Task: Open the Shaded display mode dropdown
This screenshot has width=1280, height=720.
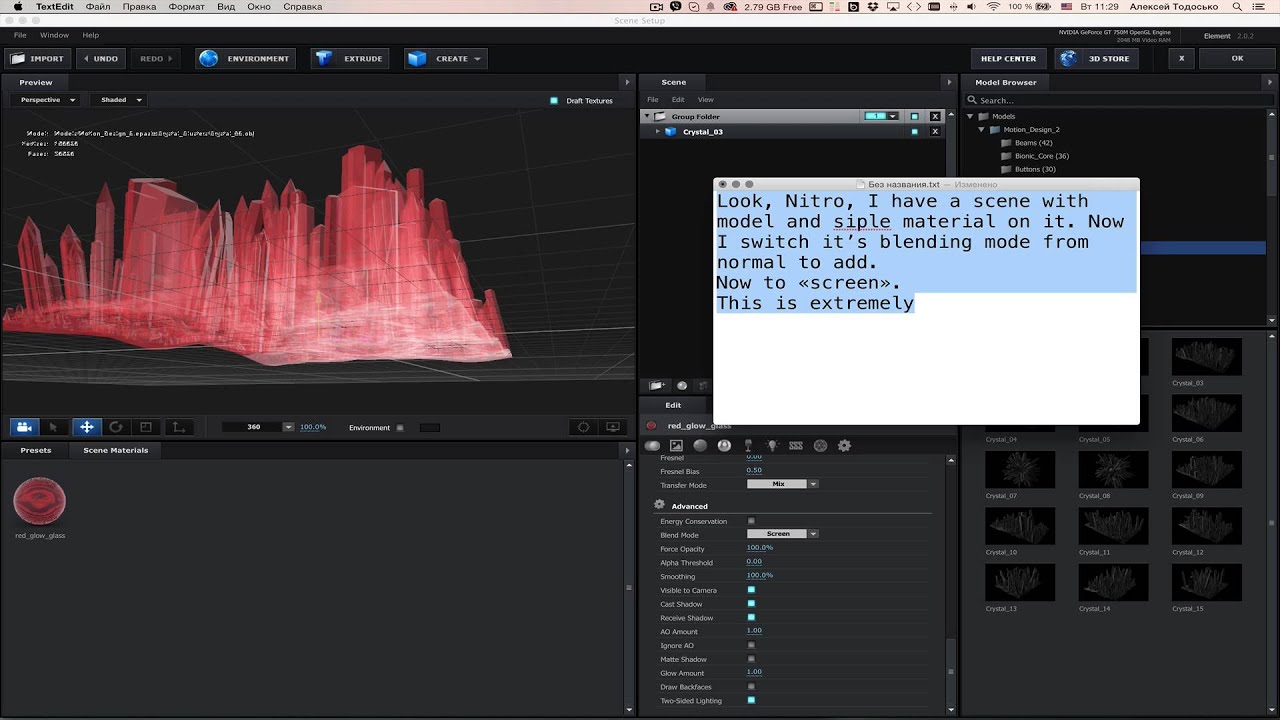Action: pyautogui.click(x=121, y=100)
